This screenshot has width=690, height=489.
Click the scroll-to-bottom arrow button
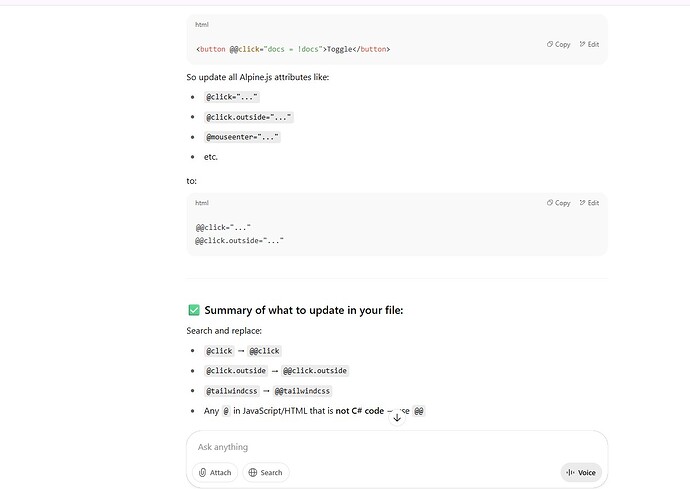(397, 418)
